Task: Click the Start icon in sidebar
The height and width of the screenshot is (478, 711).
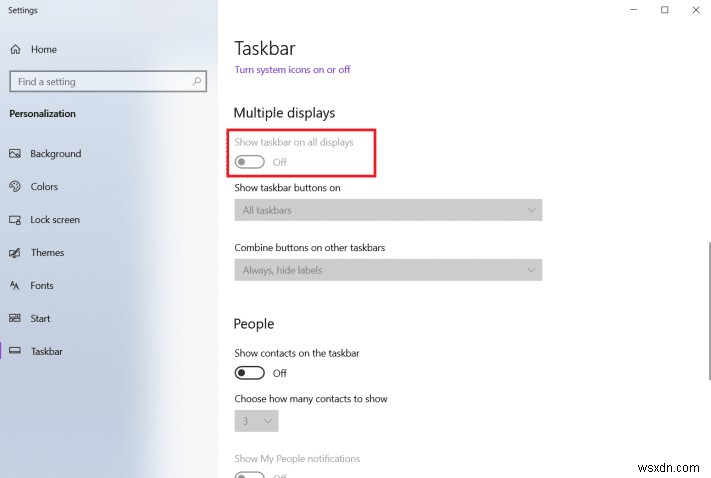Action: click(15, 319)
